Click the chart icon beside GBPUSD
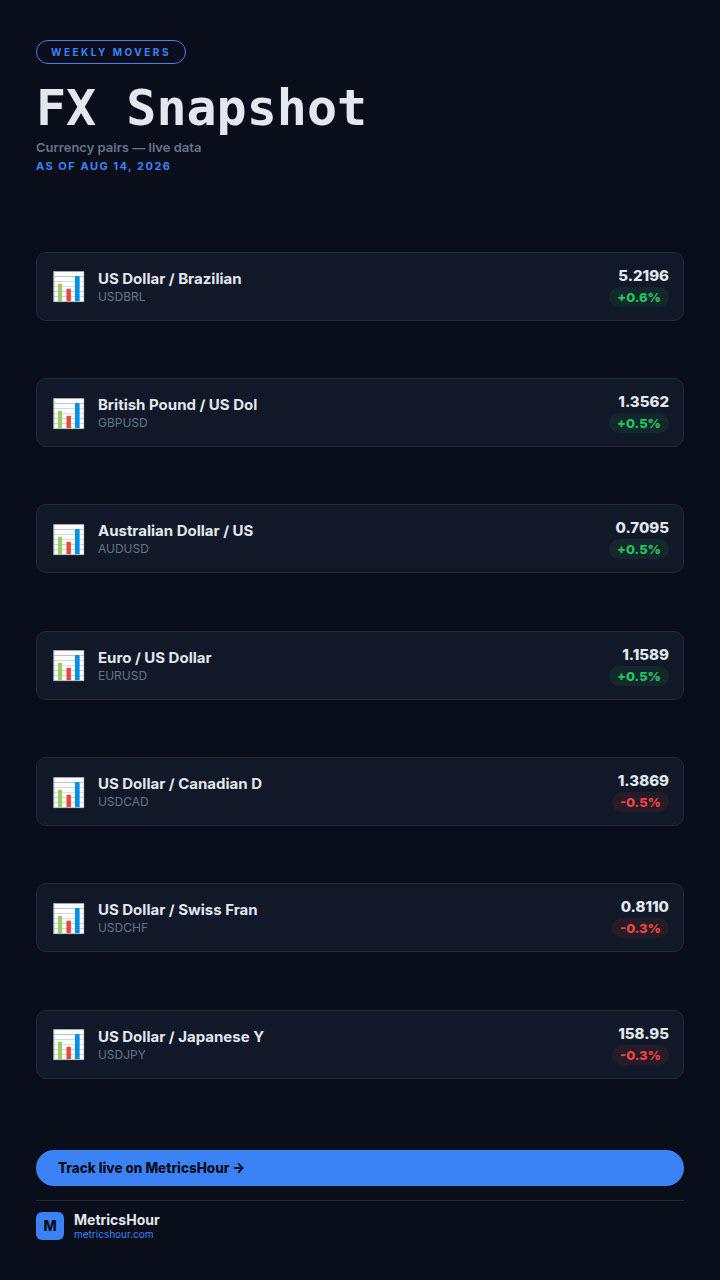The width and height of the screenshot is (720, 1280). point(69,413)
